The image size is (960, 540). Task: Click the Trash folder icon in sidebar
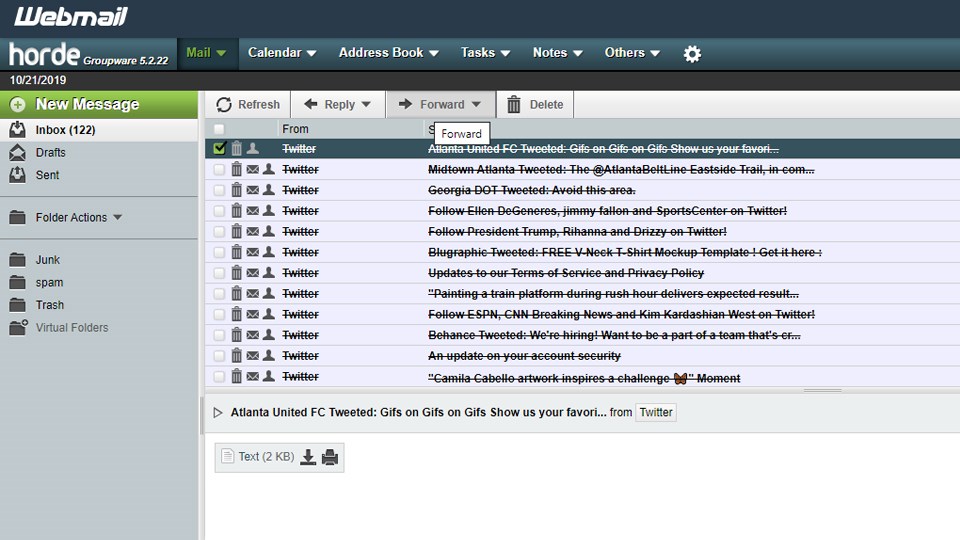coord(17,305)
